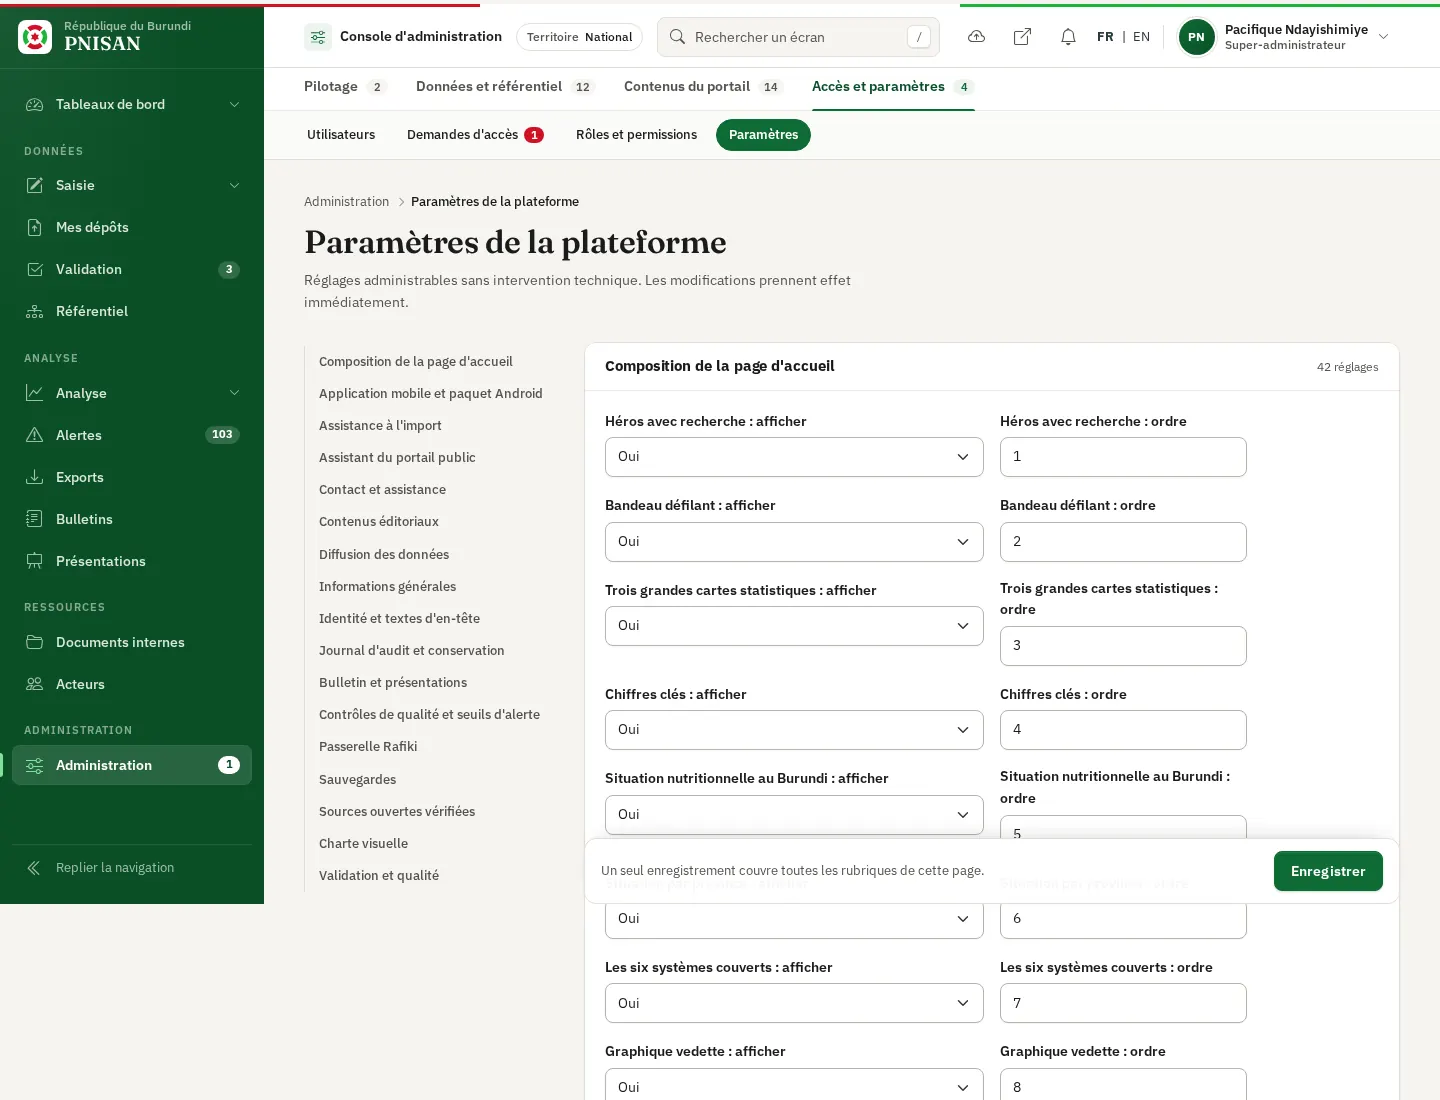The image size is (1440, 1100).
Task: Open Rôles et permissions sub-tab
Action: point(636,135)
